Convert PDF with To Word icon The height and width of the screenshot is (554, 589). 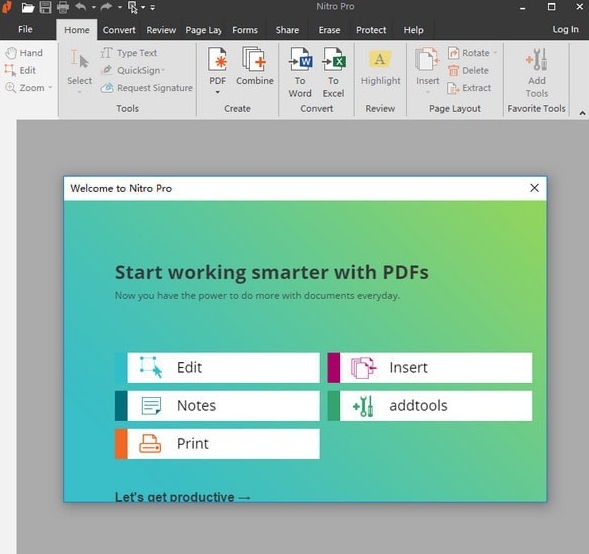300,59
